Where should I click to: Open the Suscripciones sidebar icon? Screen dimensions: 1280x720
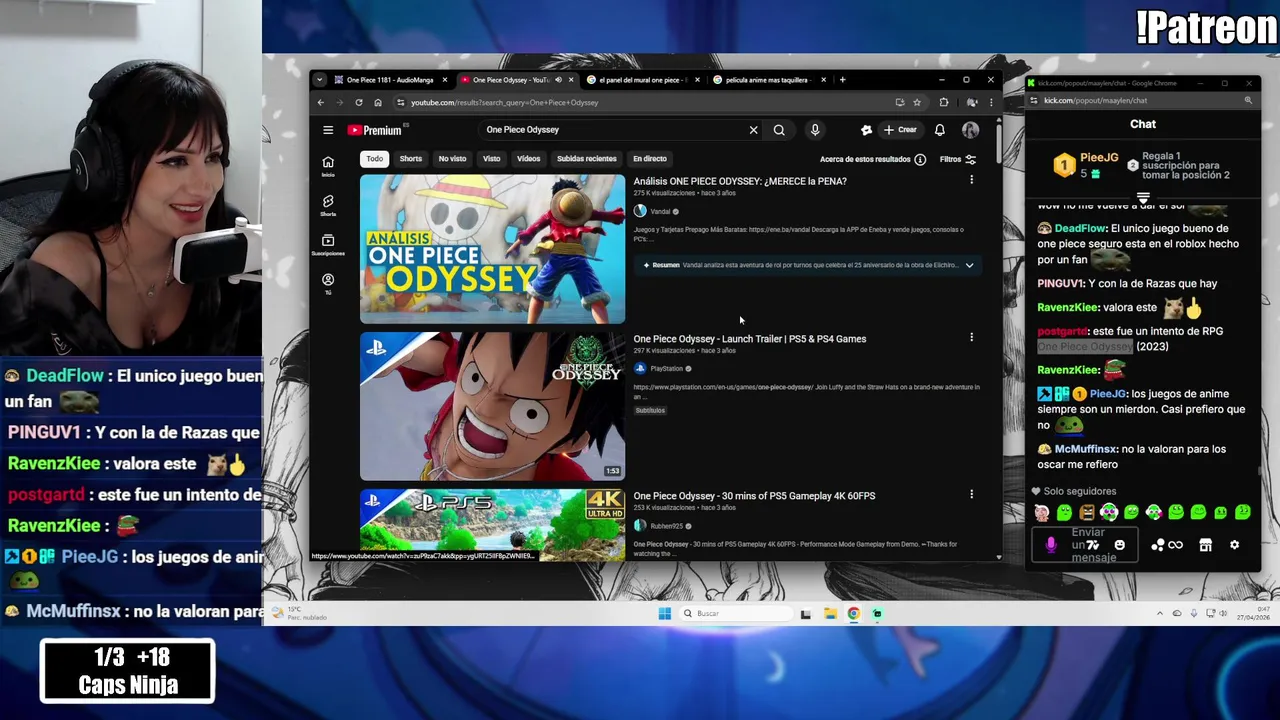pos(328,245)
